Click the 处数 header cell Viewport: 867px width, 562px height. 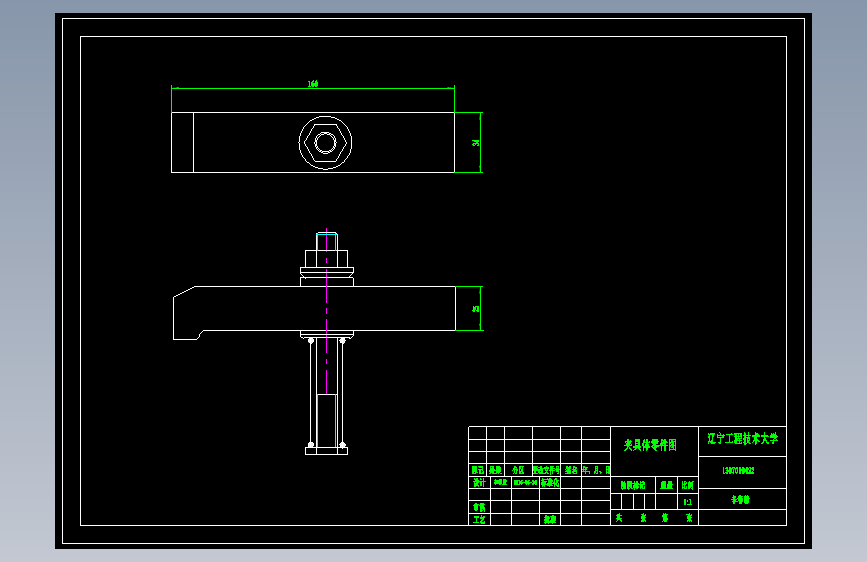[x=495, y=470]
